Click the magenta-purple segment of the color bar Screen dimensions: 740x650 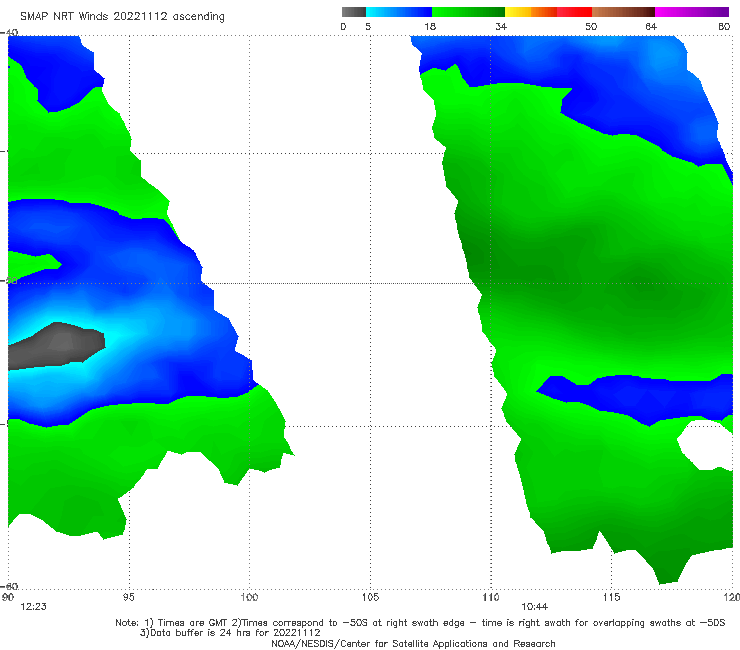point(692,12)
